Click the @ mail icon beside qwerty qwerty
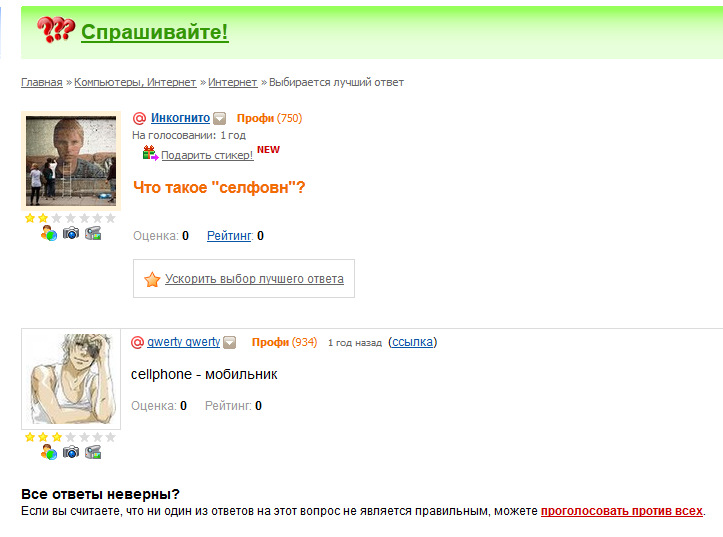 tap(137, 342)
